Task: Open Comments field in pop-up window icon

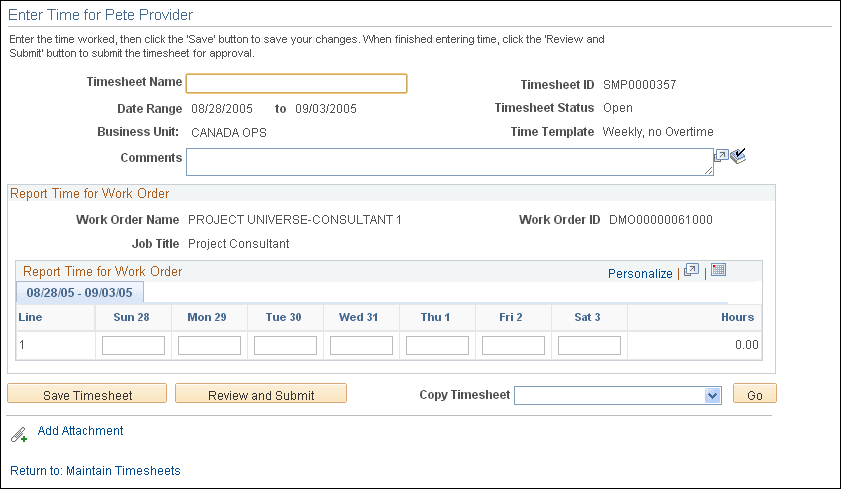Action: 721,156
